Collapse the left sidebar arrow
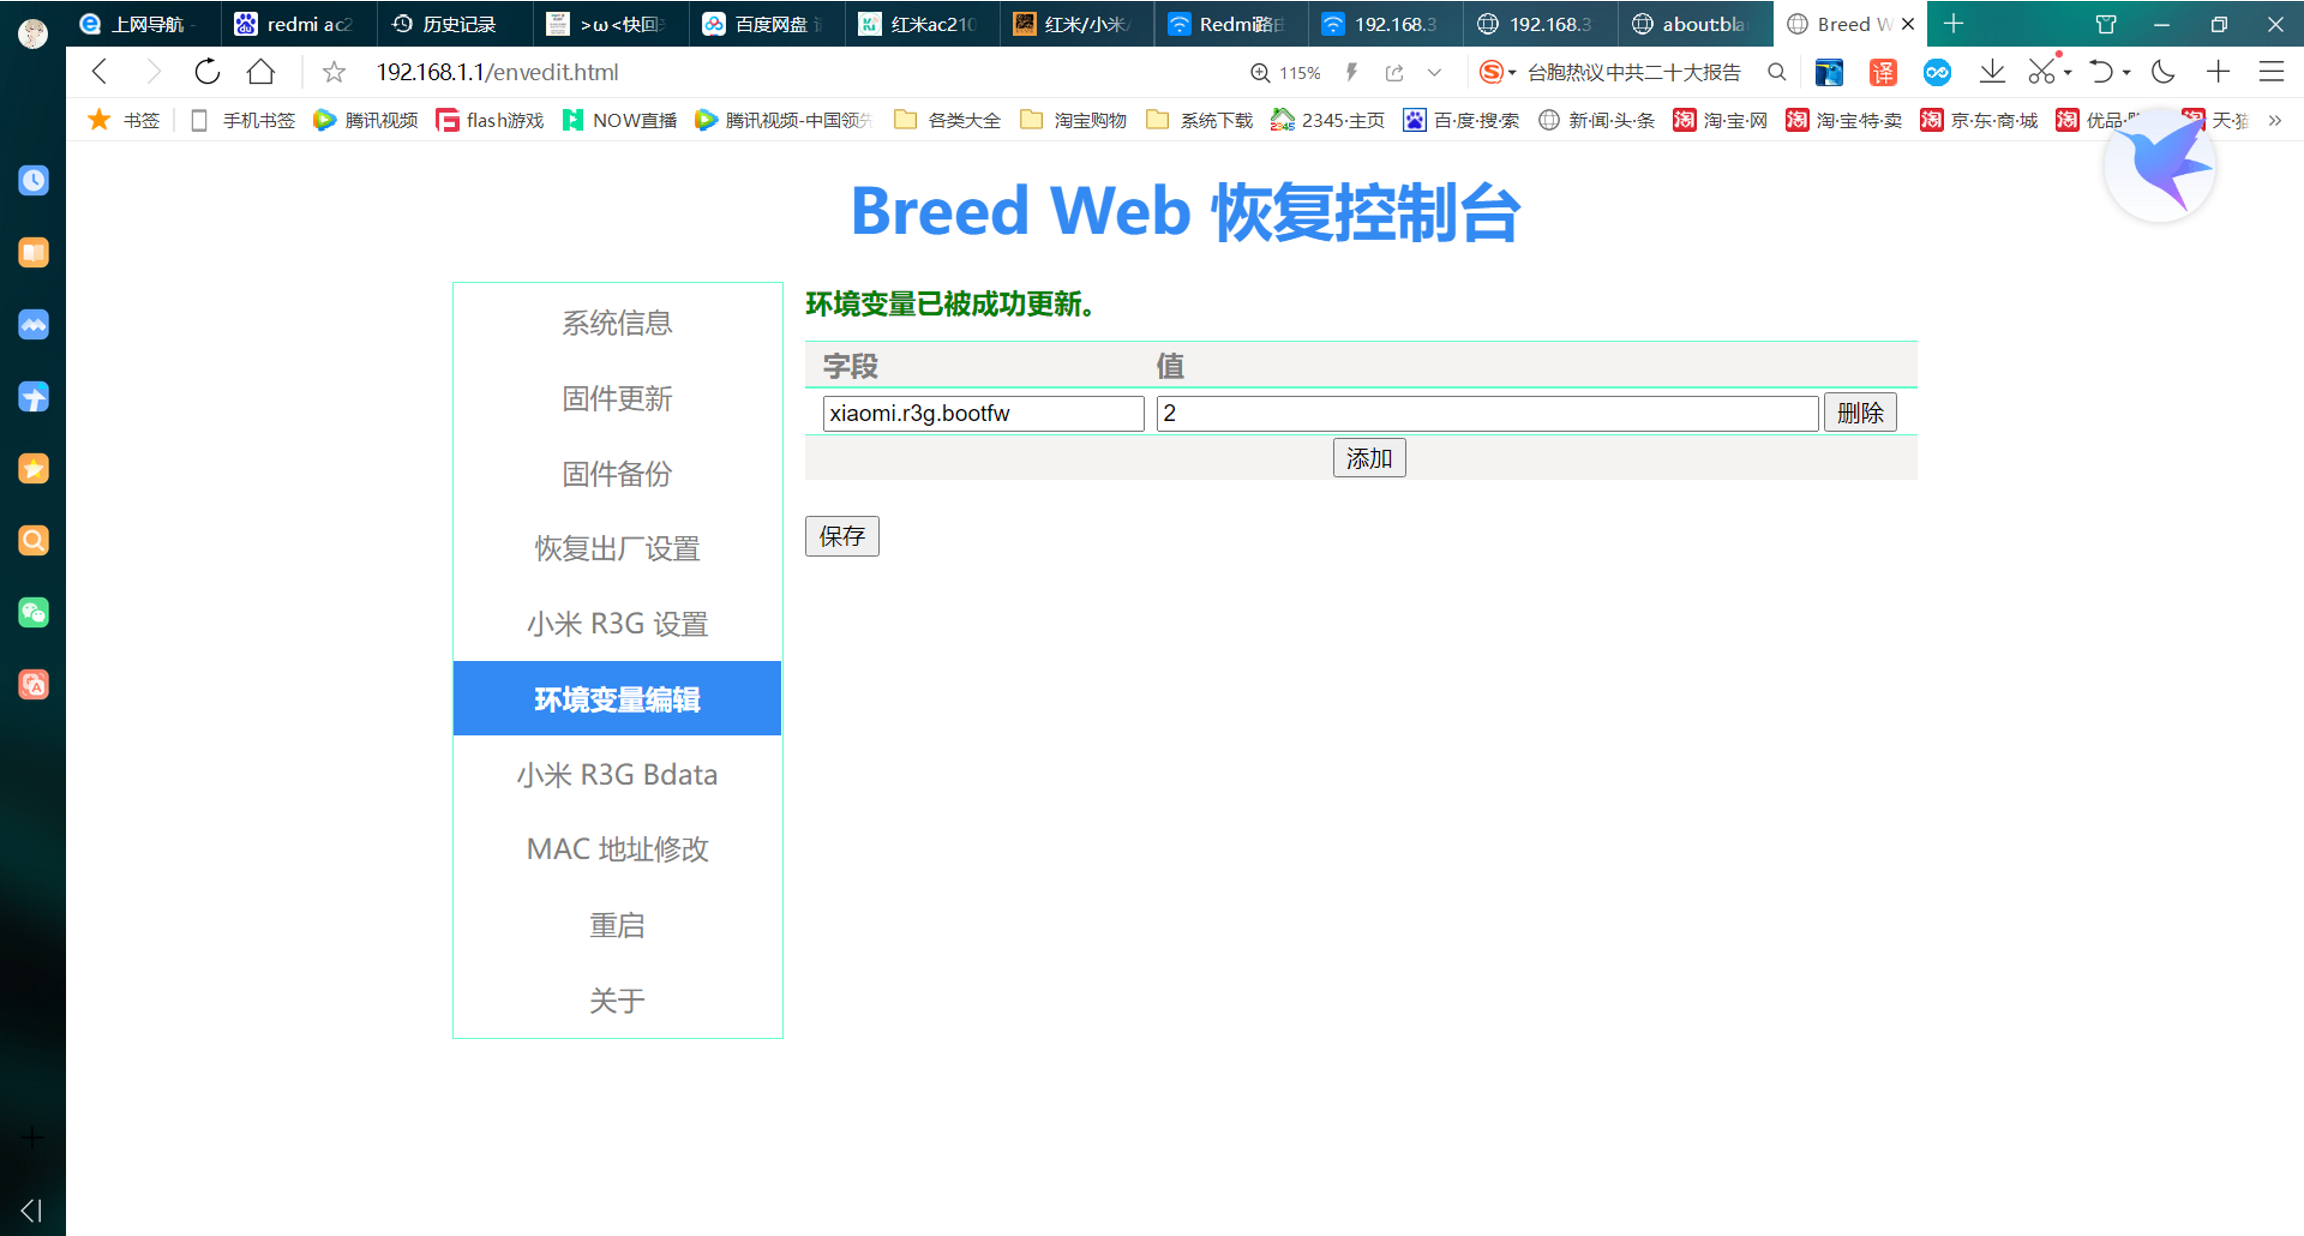 click(31, 1211)
